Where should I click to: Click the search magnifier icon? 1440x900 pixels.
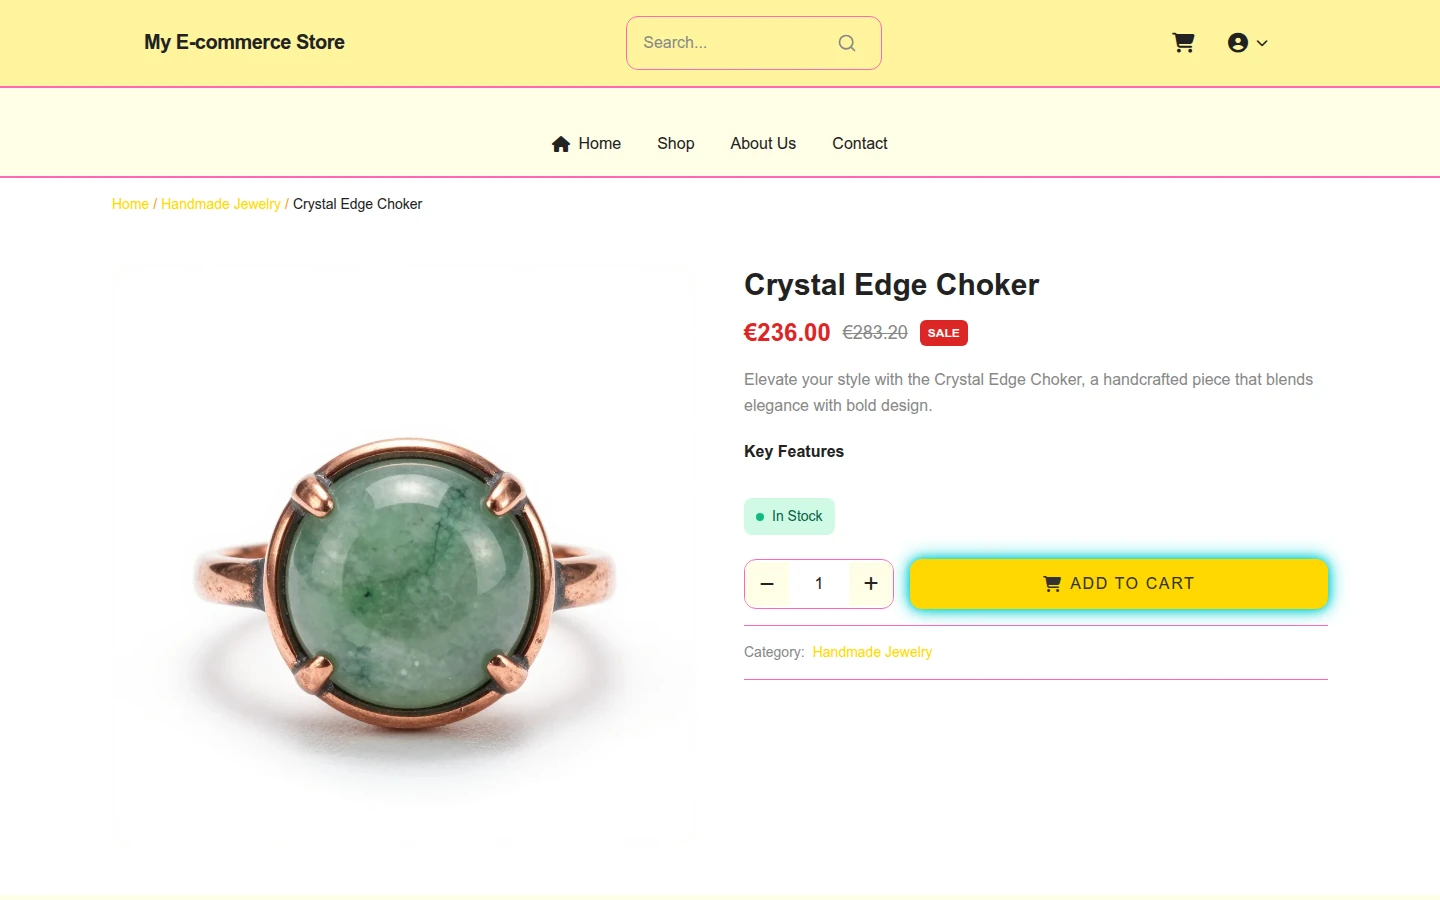coord(847,43)
